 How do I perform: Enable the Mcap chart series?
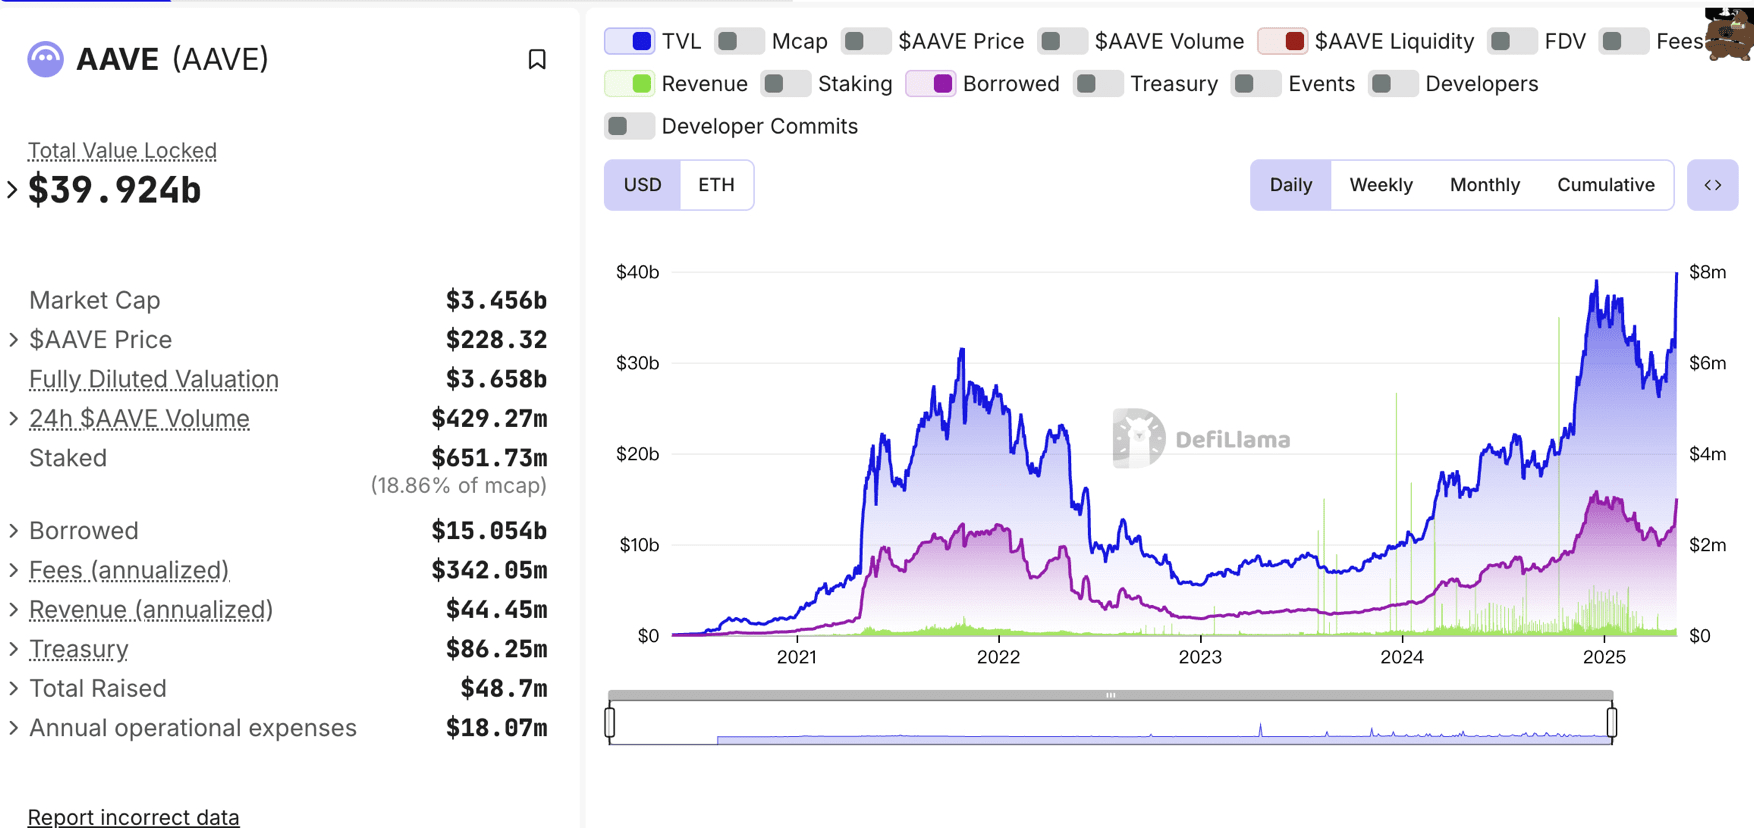pos(740,41)
